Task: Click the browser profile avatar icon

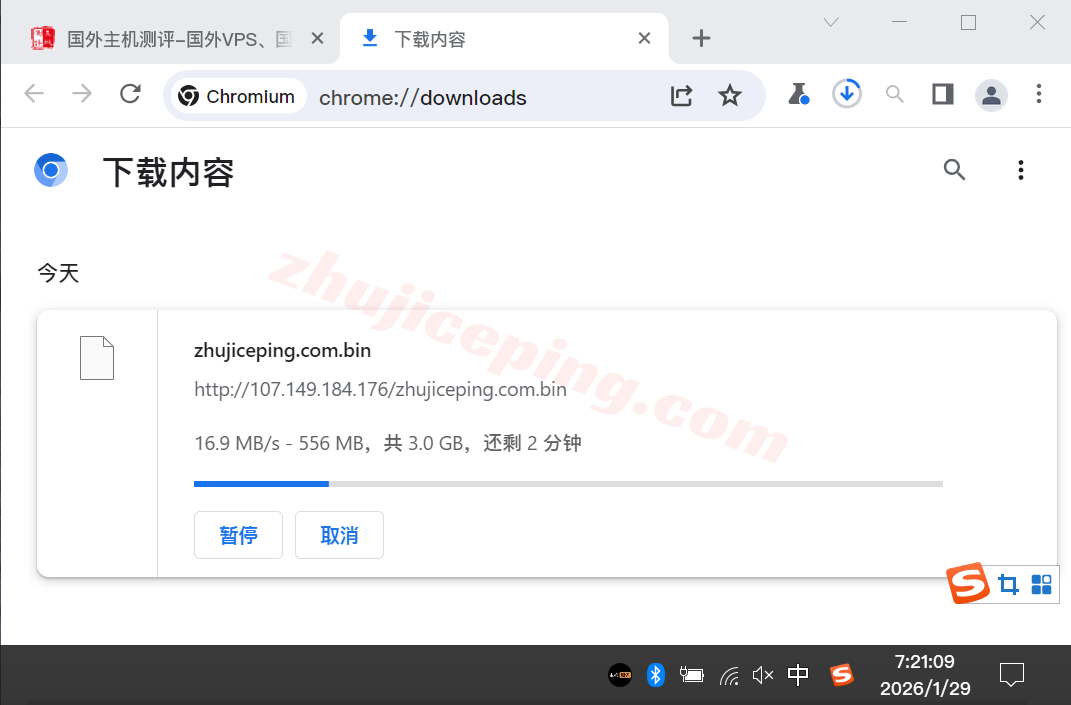Action: [x=991, y=94]
